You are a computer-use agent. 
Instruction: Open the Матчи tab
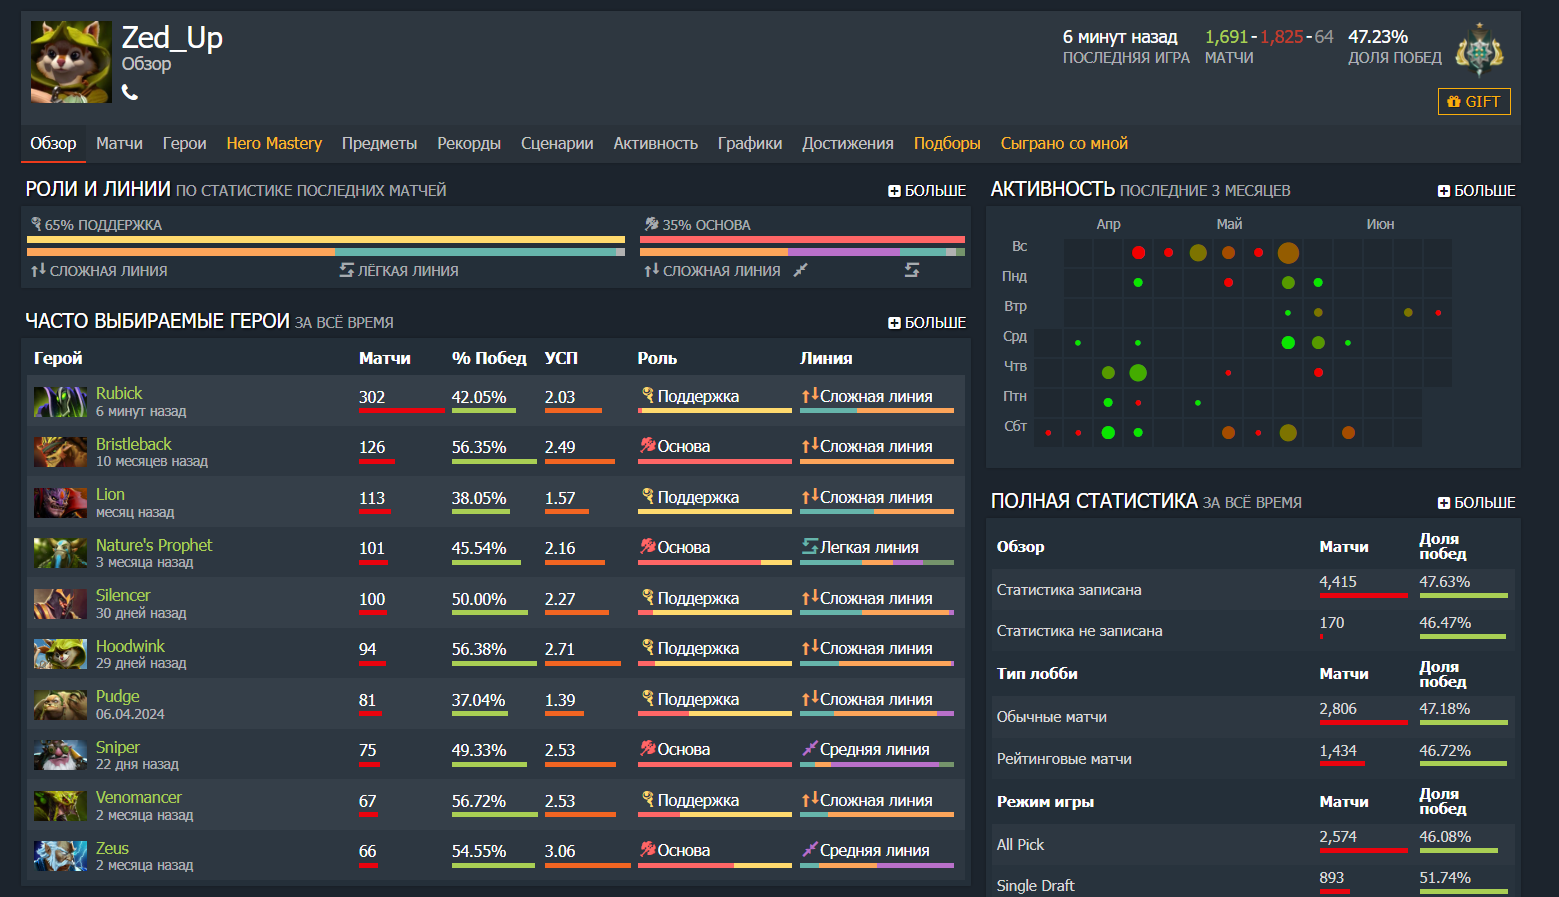(119, 143)
